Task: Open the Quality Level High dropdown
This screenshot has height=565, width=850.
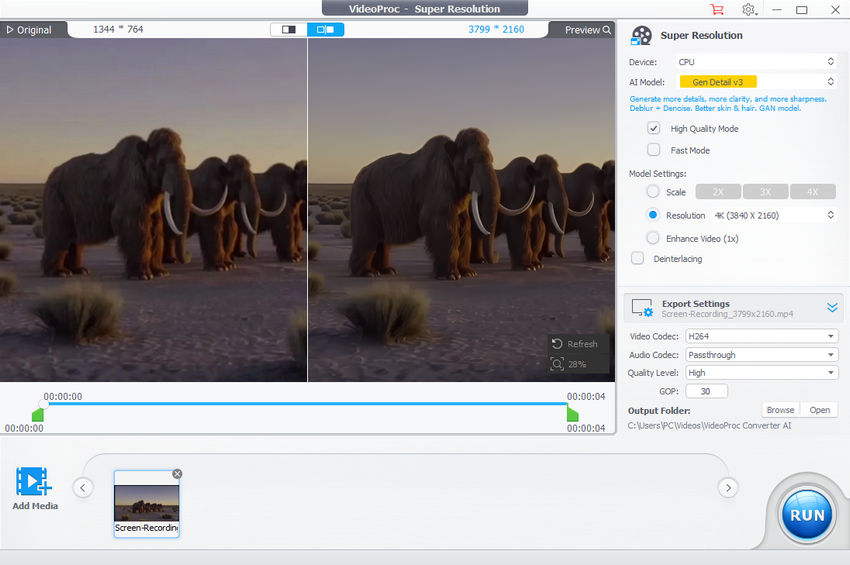Action: tap(762, 373)
